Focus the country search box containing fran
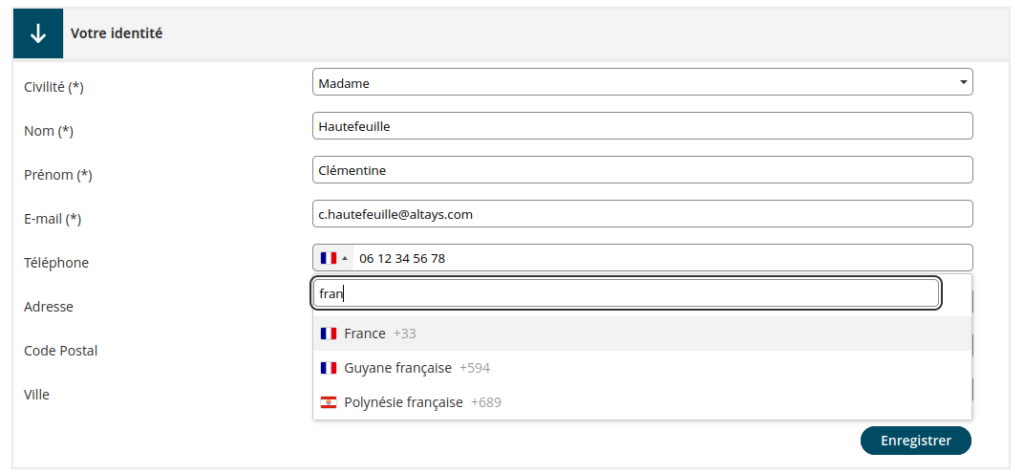Image resolution: width=1024 pixels, height=474 pixels. [x=626, y=294]
